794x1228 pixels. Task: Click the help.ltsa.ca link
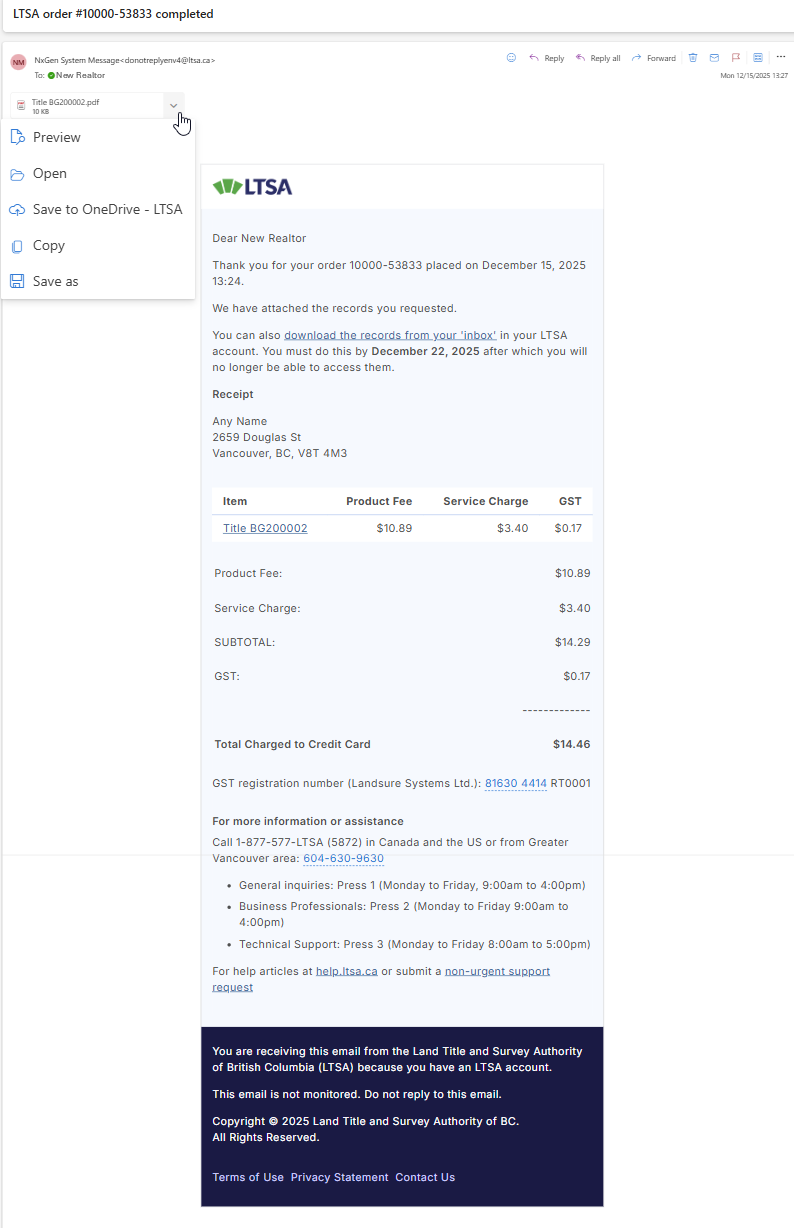(347, 971)
